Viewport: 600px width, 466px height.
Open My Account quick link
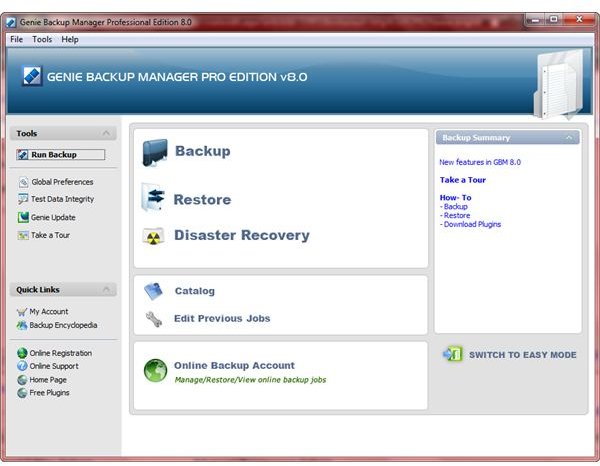click(x=49, y=312)
